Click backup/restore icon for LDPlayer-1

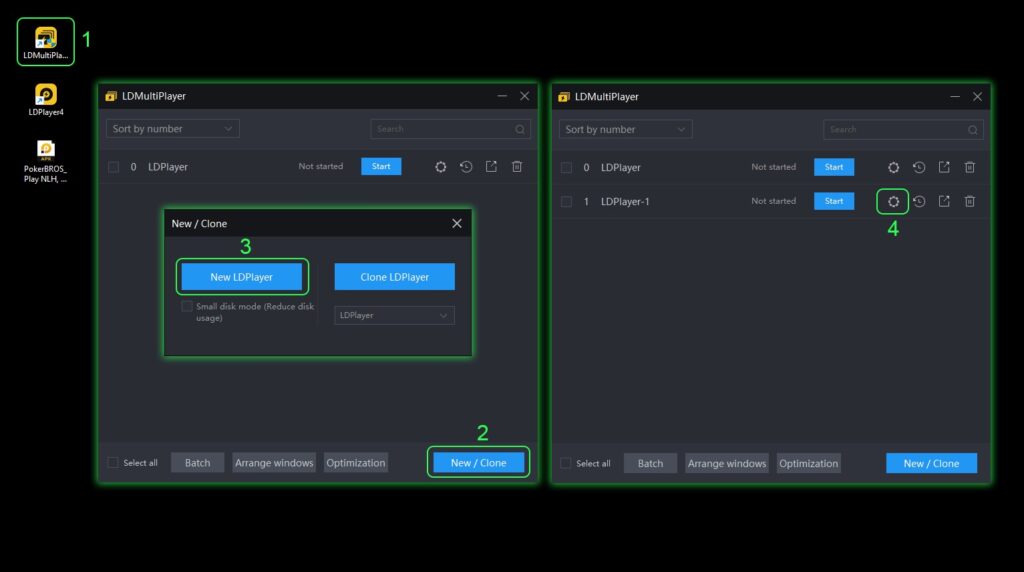click(919, 201)
